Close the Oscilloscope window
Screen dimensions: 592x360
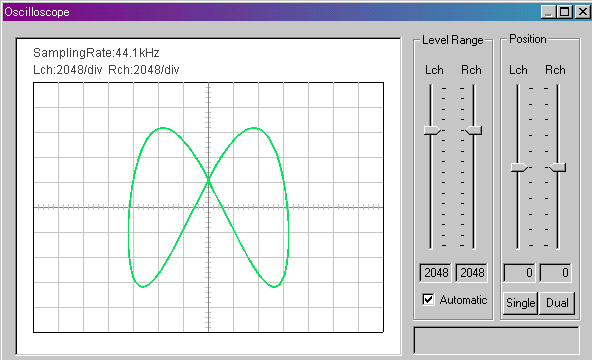tap(582, 12)
